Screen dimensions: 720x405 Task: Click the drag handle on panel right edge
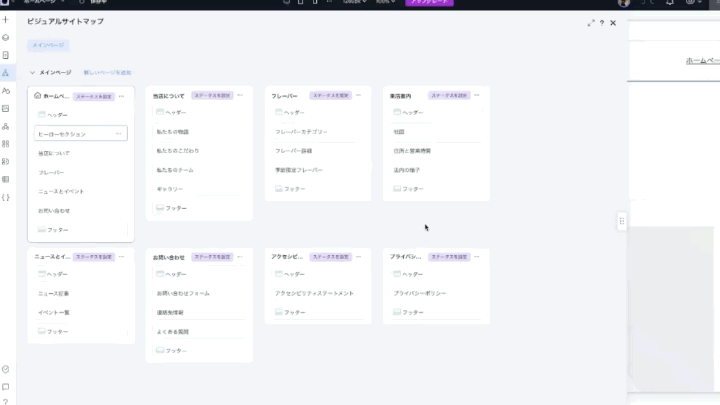(x=622, y=222)
